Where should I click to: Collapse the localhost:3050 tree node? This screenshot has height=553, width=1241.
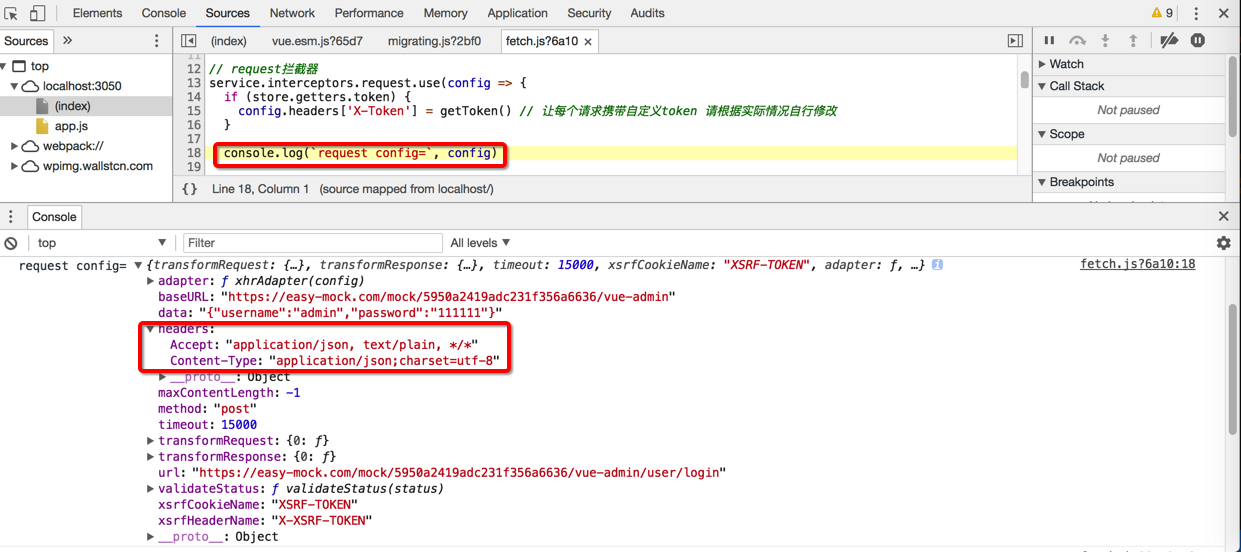click(14, 86)
